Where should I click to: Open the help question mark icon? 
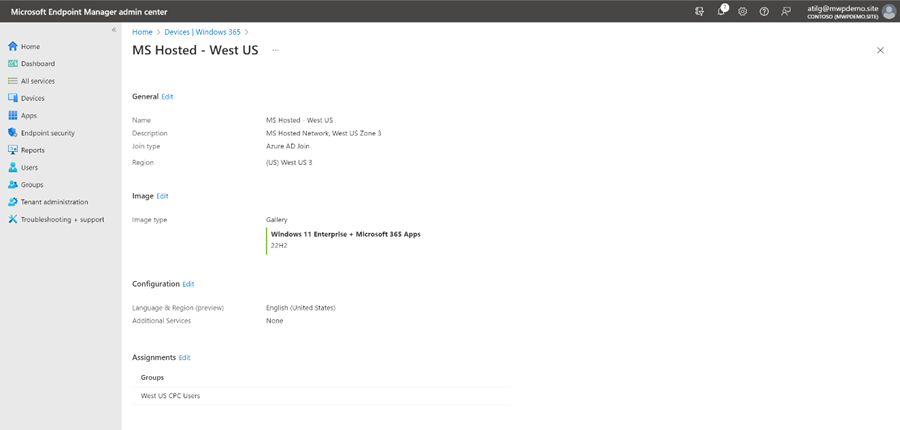pyautogui.click(x=764, y=11)
